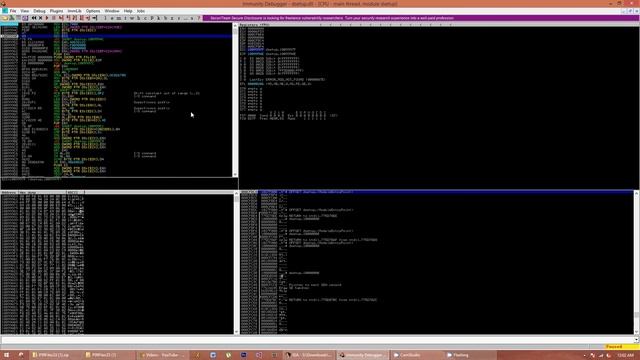Show threads with the 't' toolbar button
640x360 pixels.
point(125,18)
